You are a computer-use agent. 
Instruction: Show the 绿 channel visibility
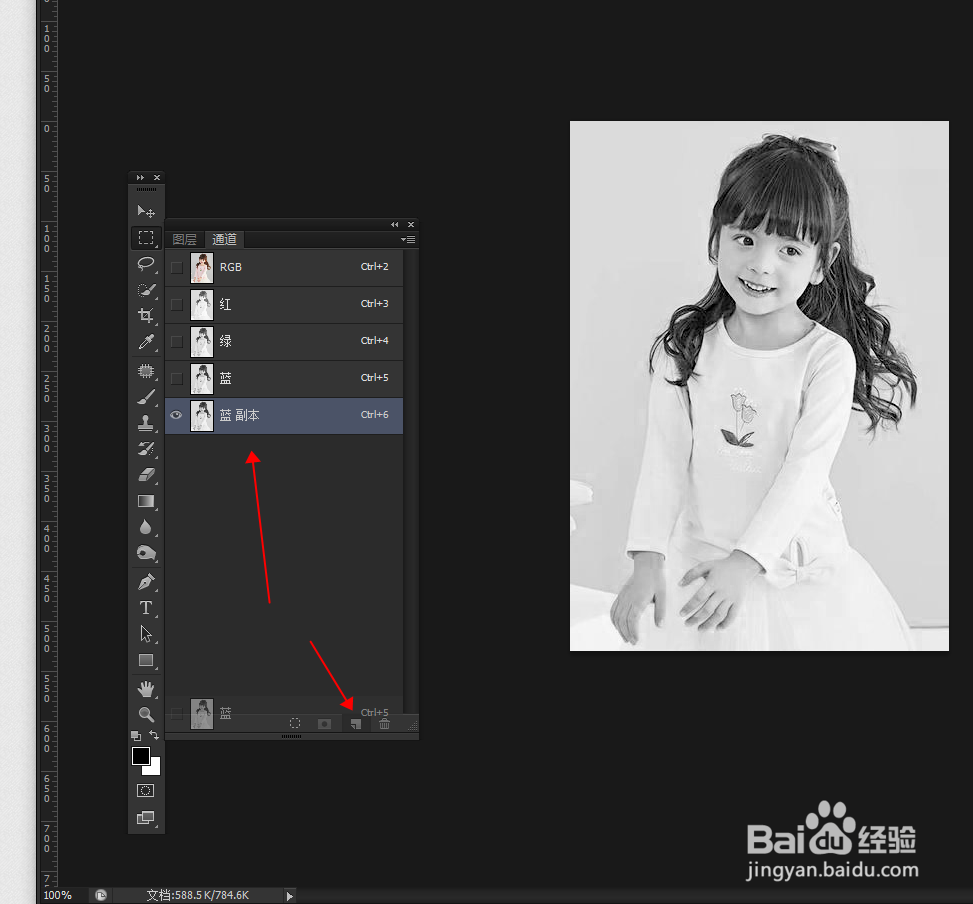point(176,342)
